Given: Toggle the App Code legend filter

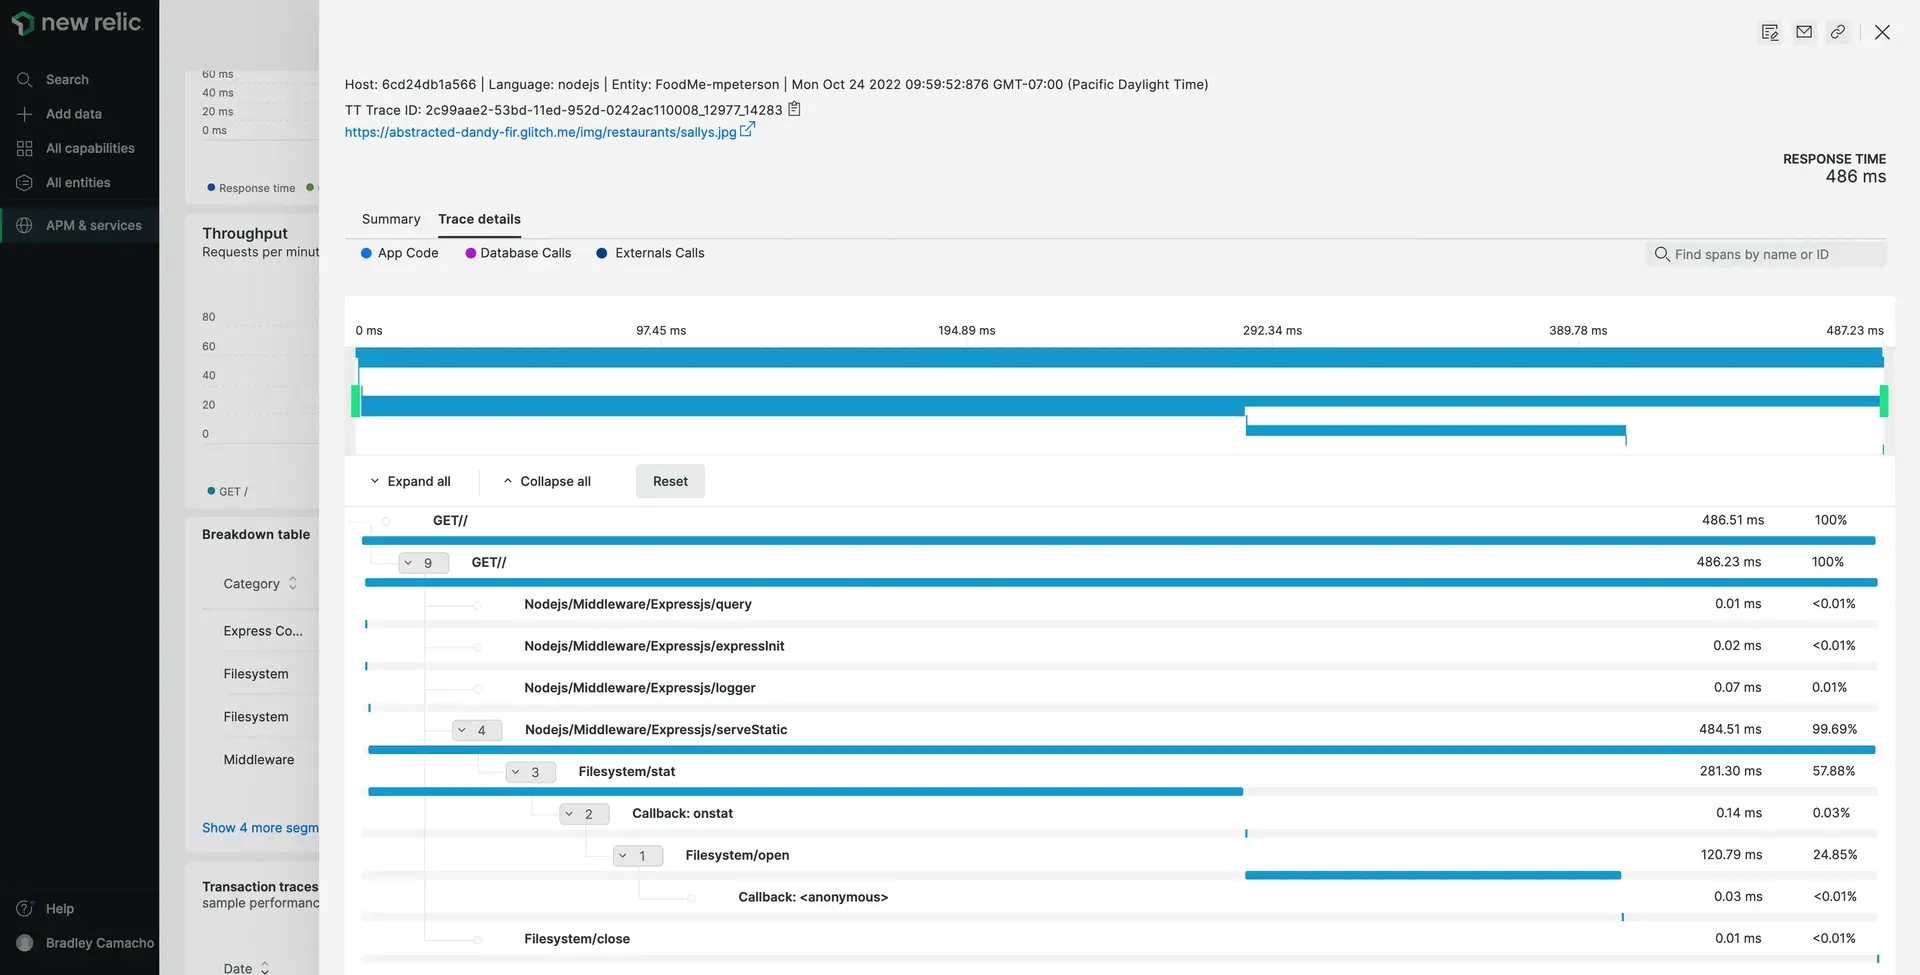Looking at the screenshot, I should coord(399,253).
